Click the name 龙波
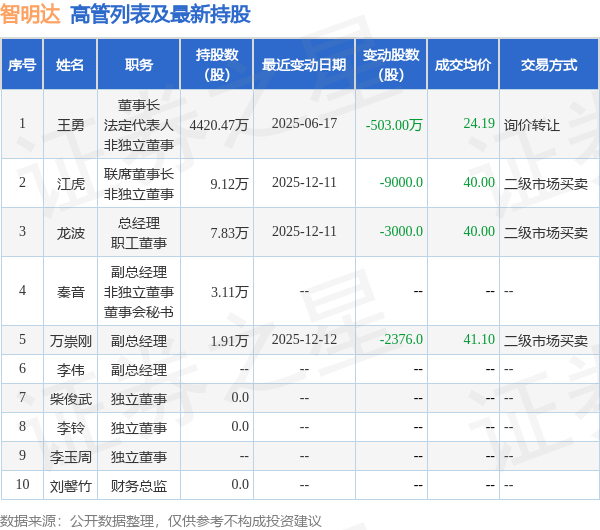The height and width of the screenshot is (530, 600). pyautogui.click(x=70, y=233)
